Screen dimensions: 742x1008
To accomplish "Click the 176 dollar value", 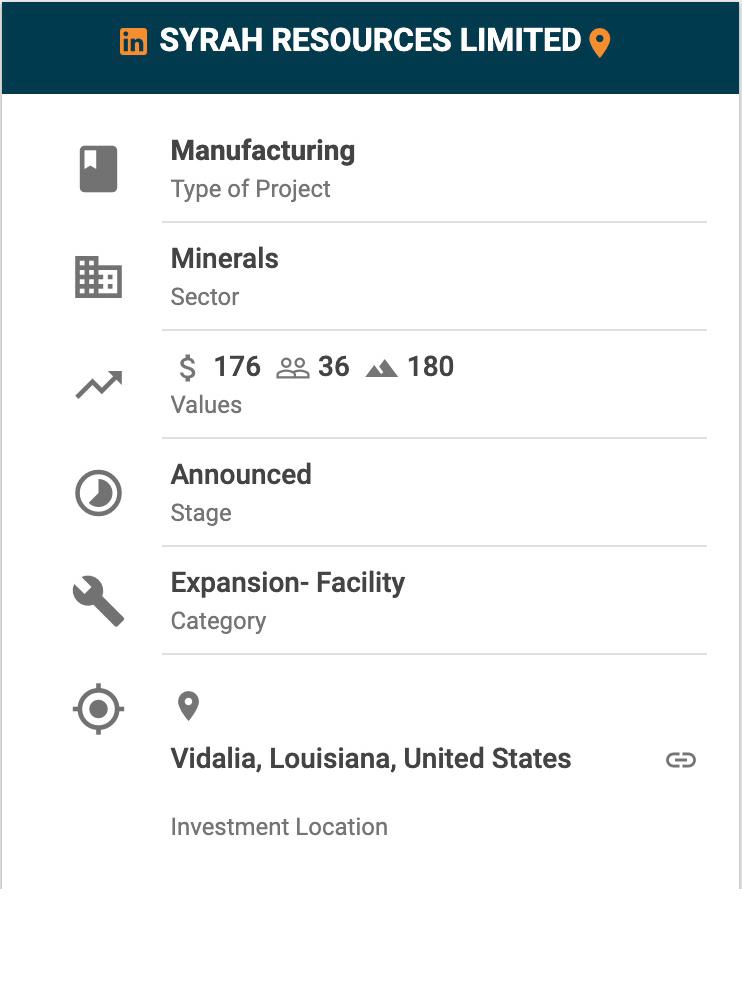I will click(237, 367).
